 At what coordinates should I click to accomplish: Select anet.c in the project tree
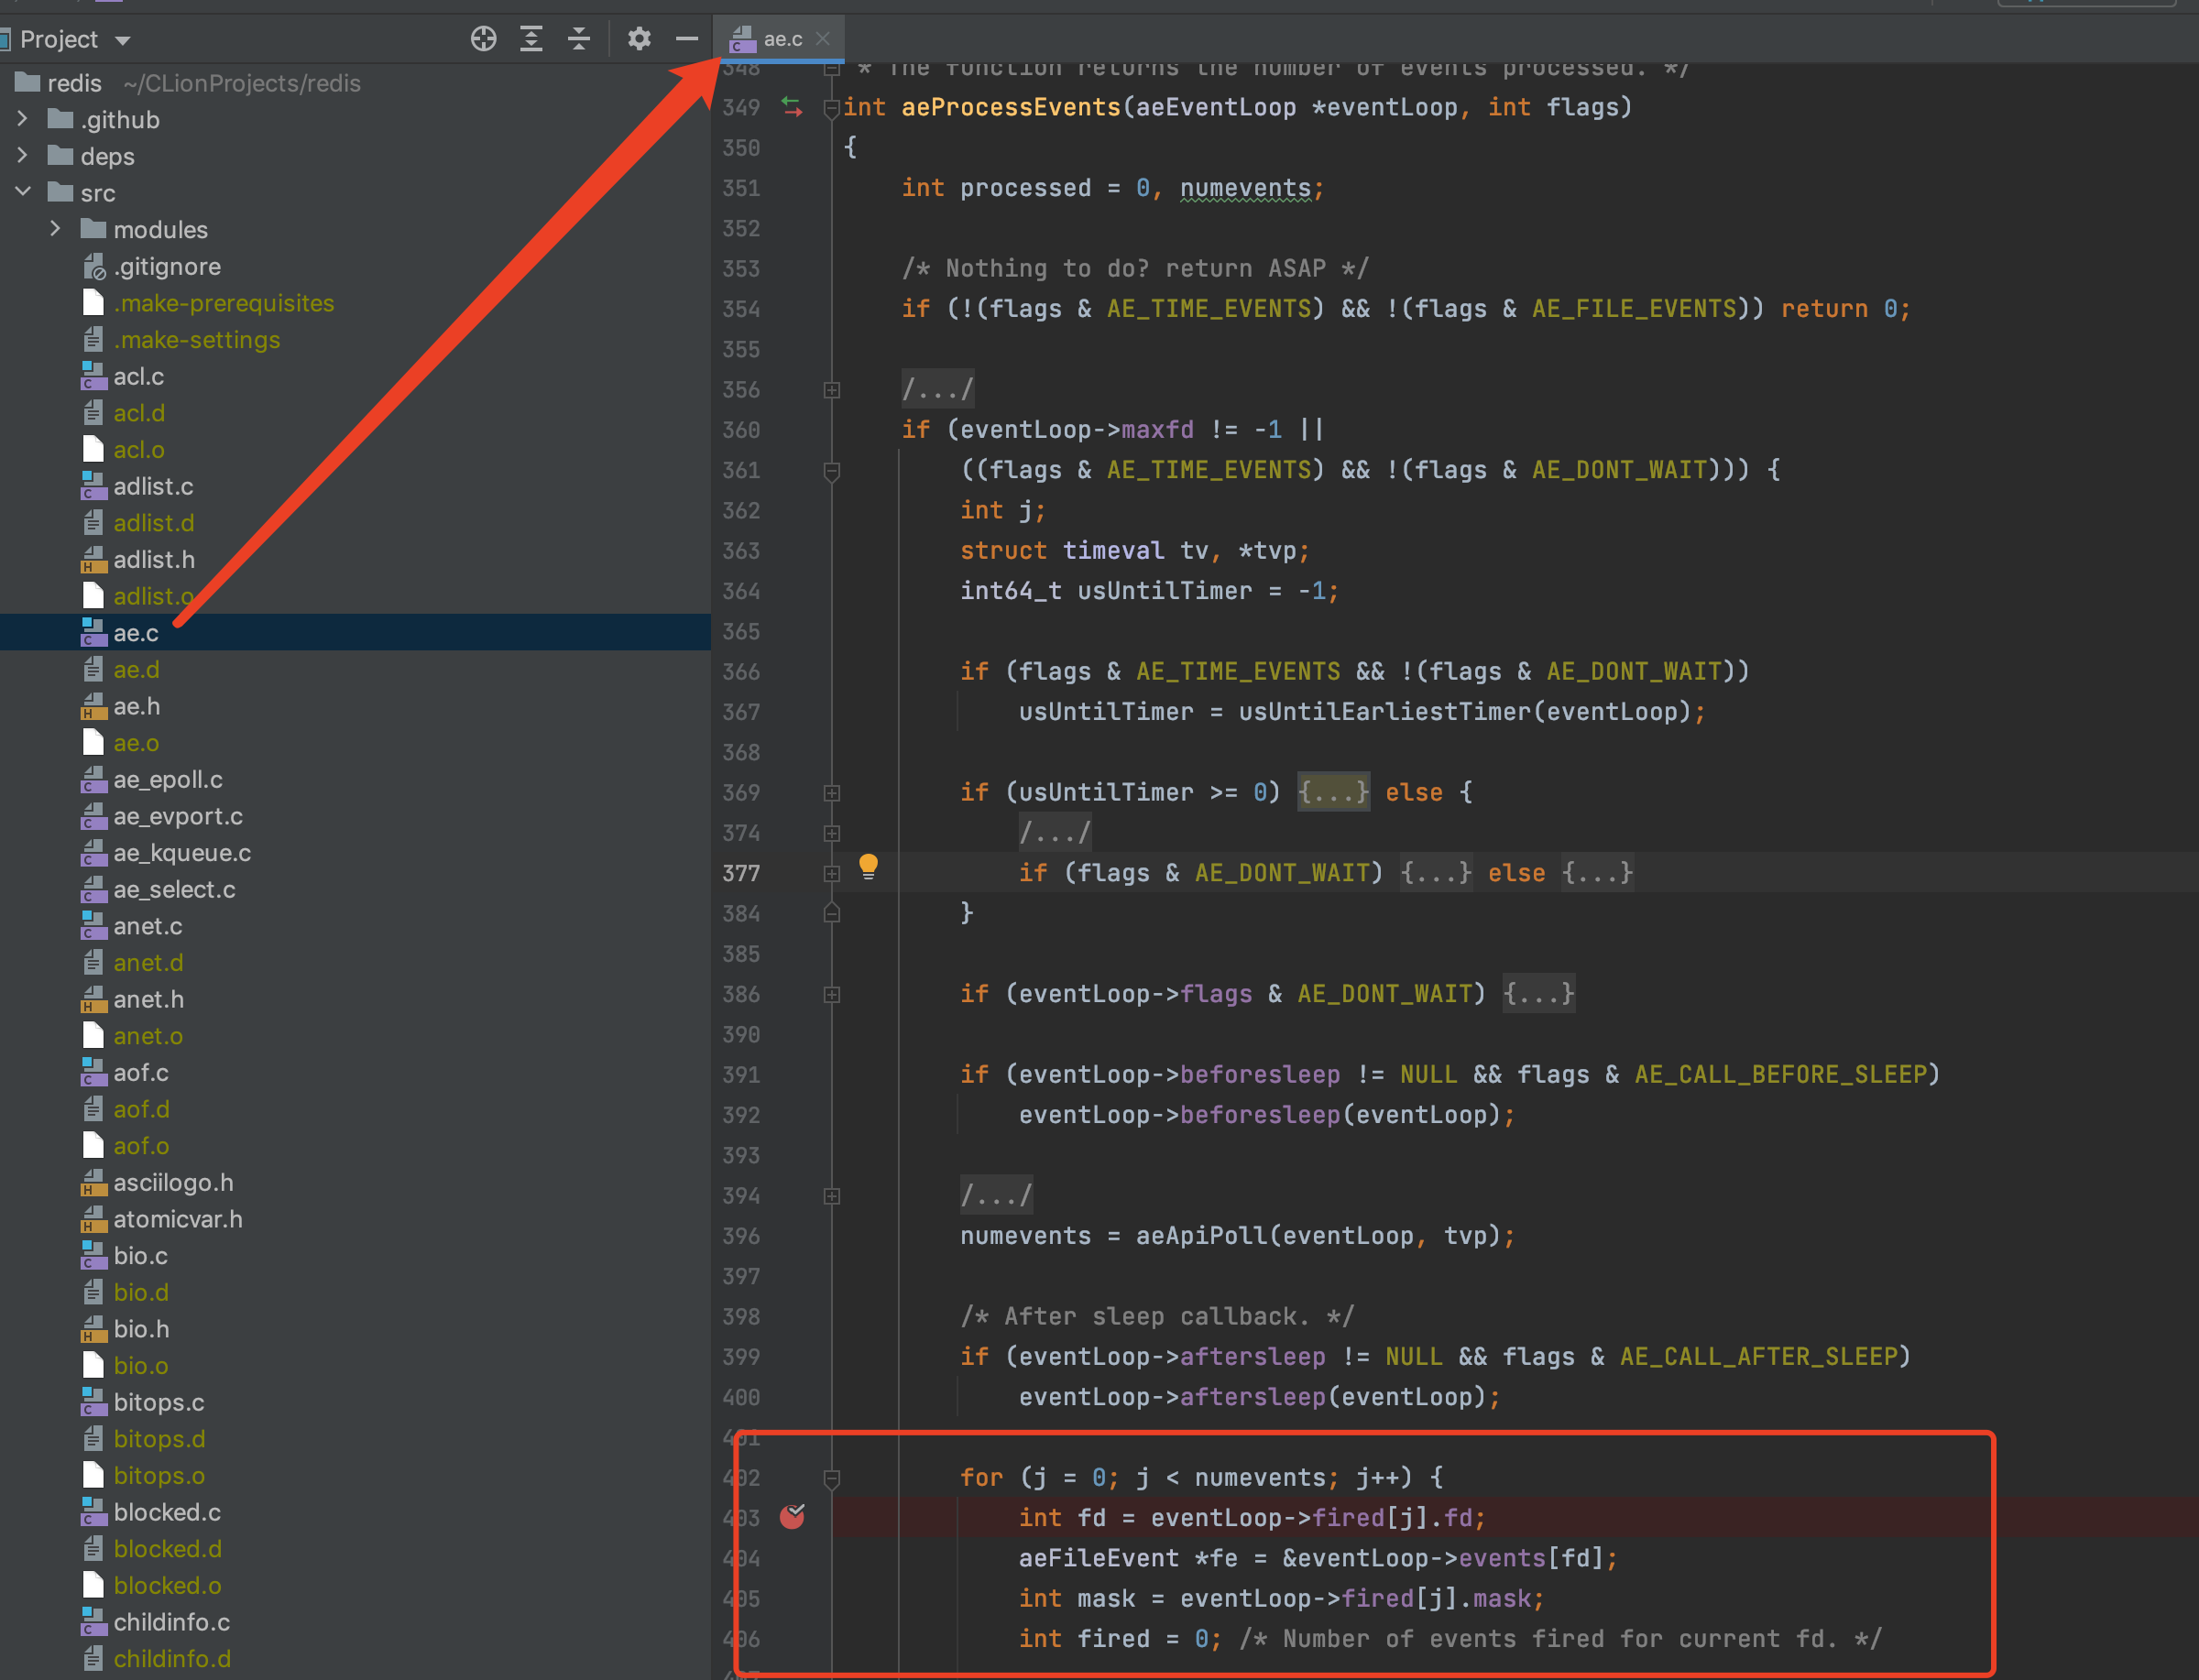(148, 926)
